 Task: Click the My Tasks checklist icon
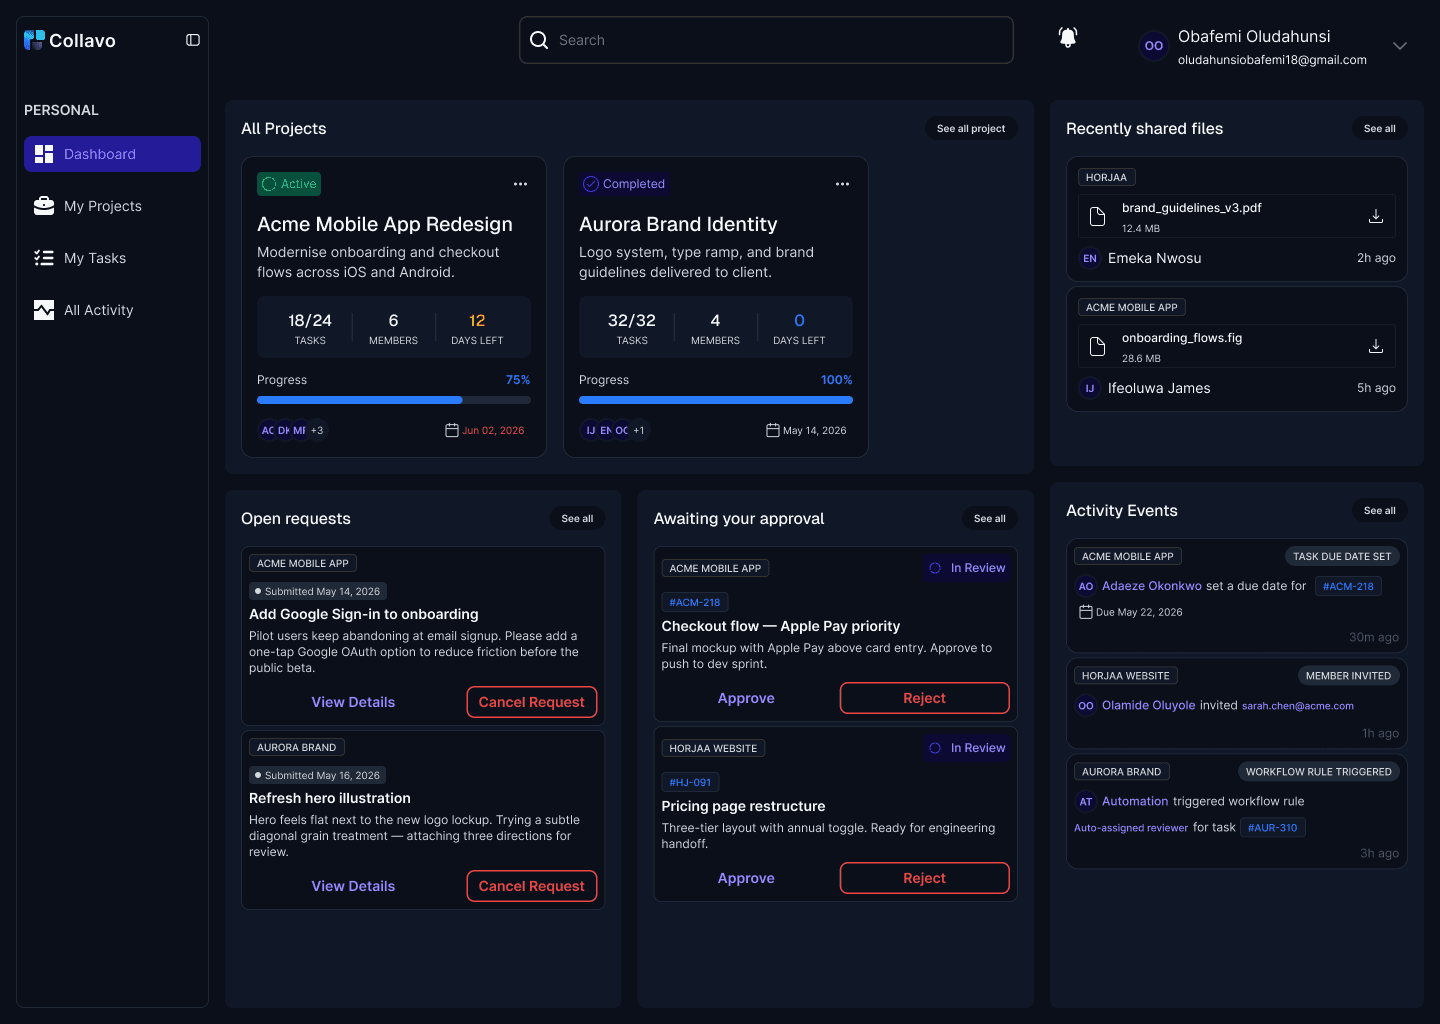click(x=44, y=258)
